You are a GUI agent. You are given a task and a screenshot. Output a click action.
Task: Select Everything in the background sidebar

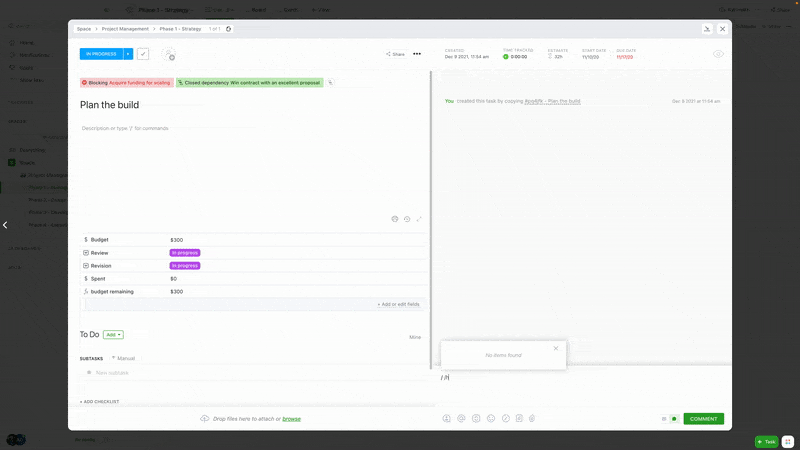32,150
